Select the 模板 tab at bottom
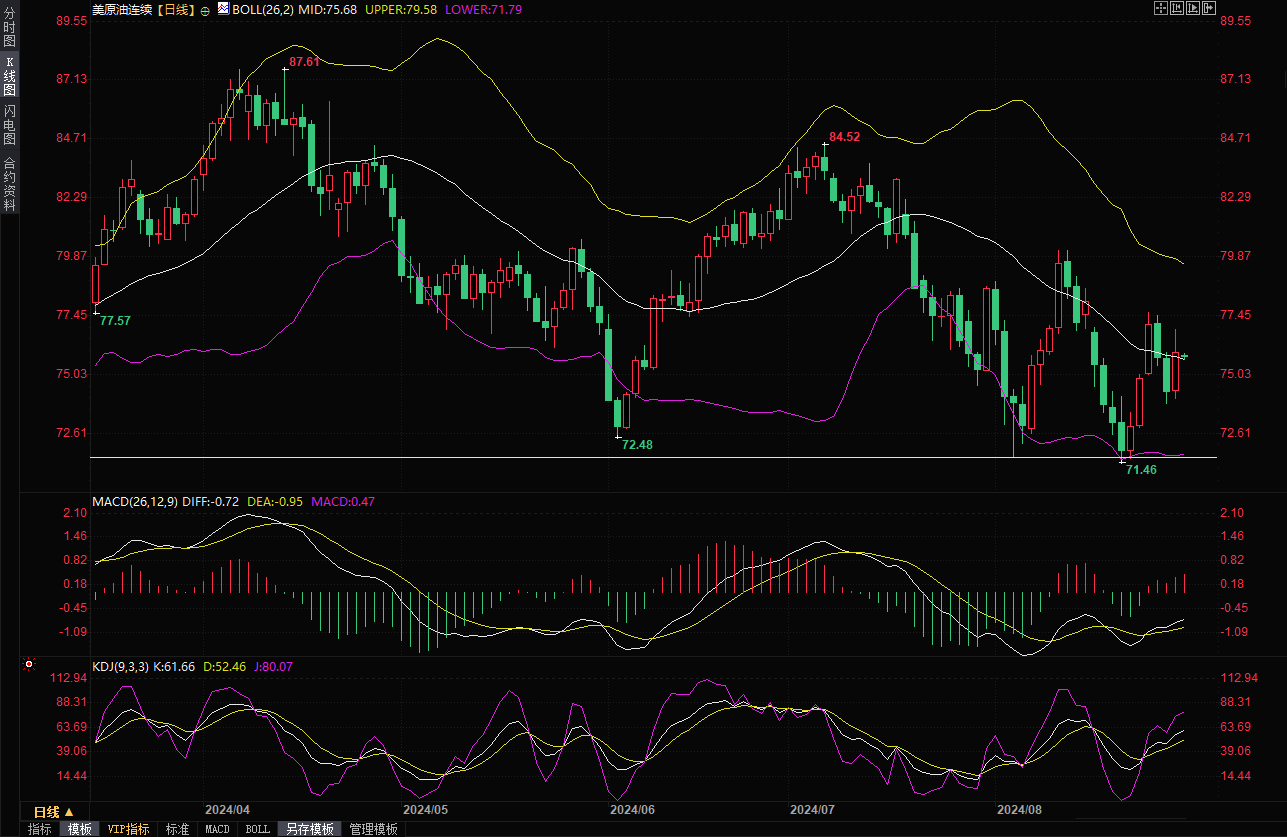Viewport: 1287px width, 837px height. [x=80, y=829]
